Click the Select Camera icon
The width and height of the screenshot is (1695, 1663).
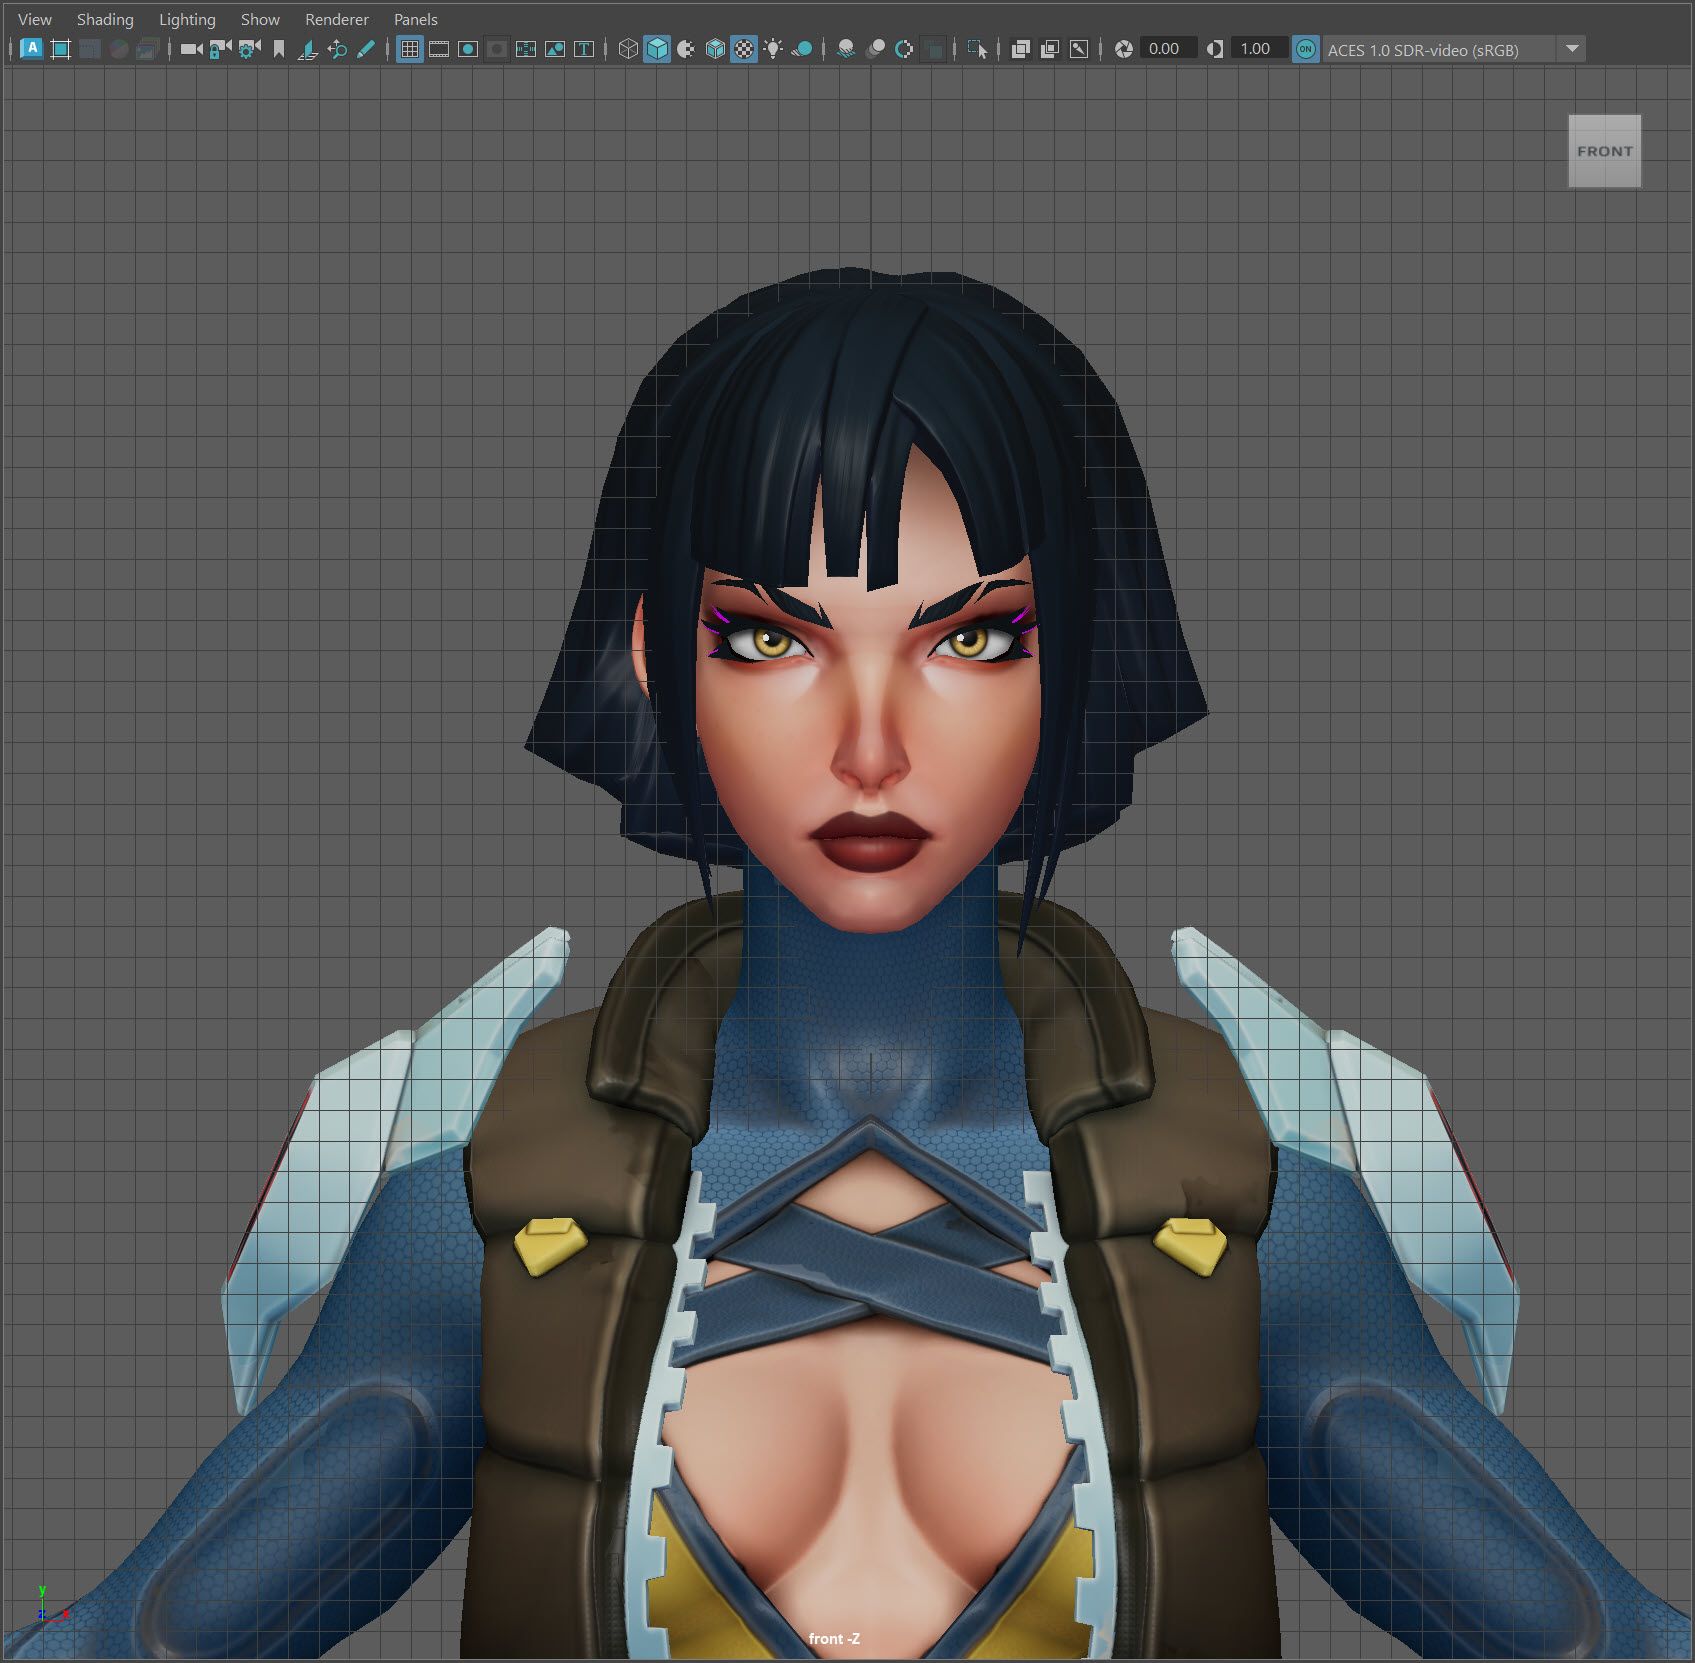point(191,49)
